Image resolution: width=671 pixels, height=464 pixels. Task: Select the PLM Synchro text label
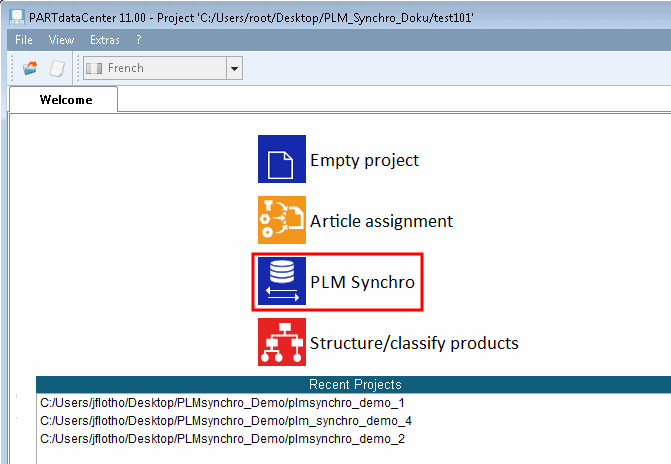(362, 282)
